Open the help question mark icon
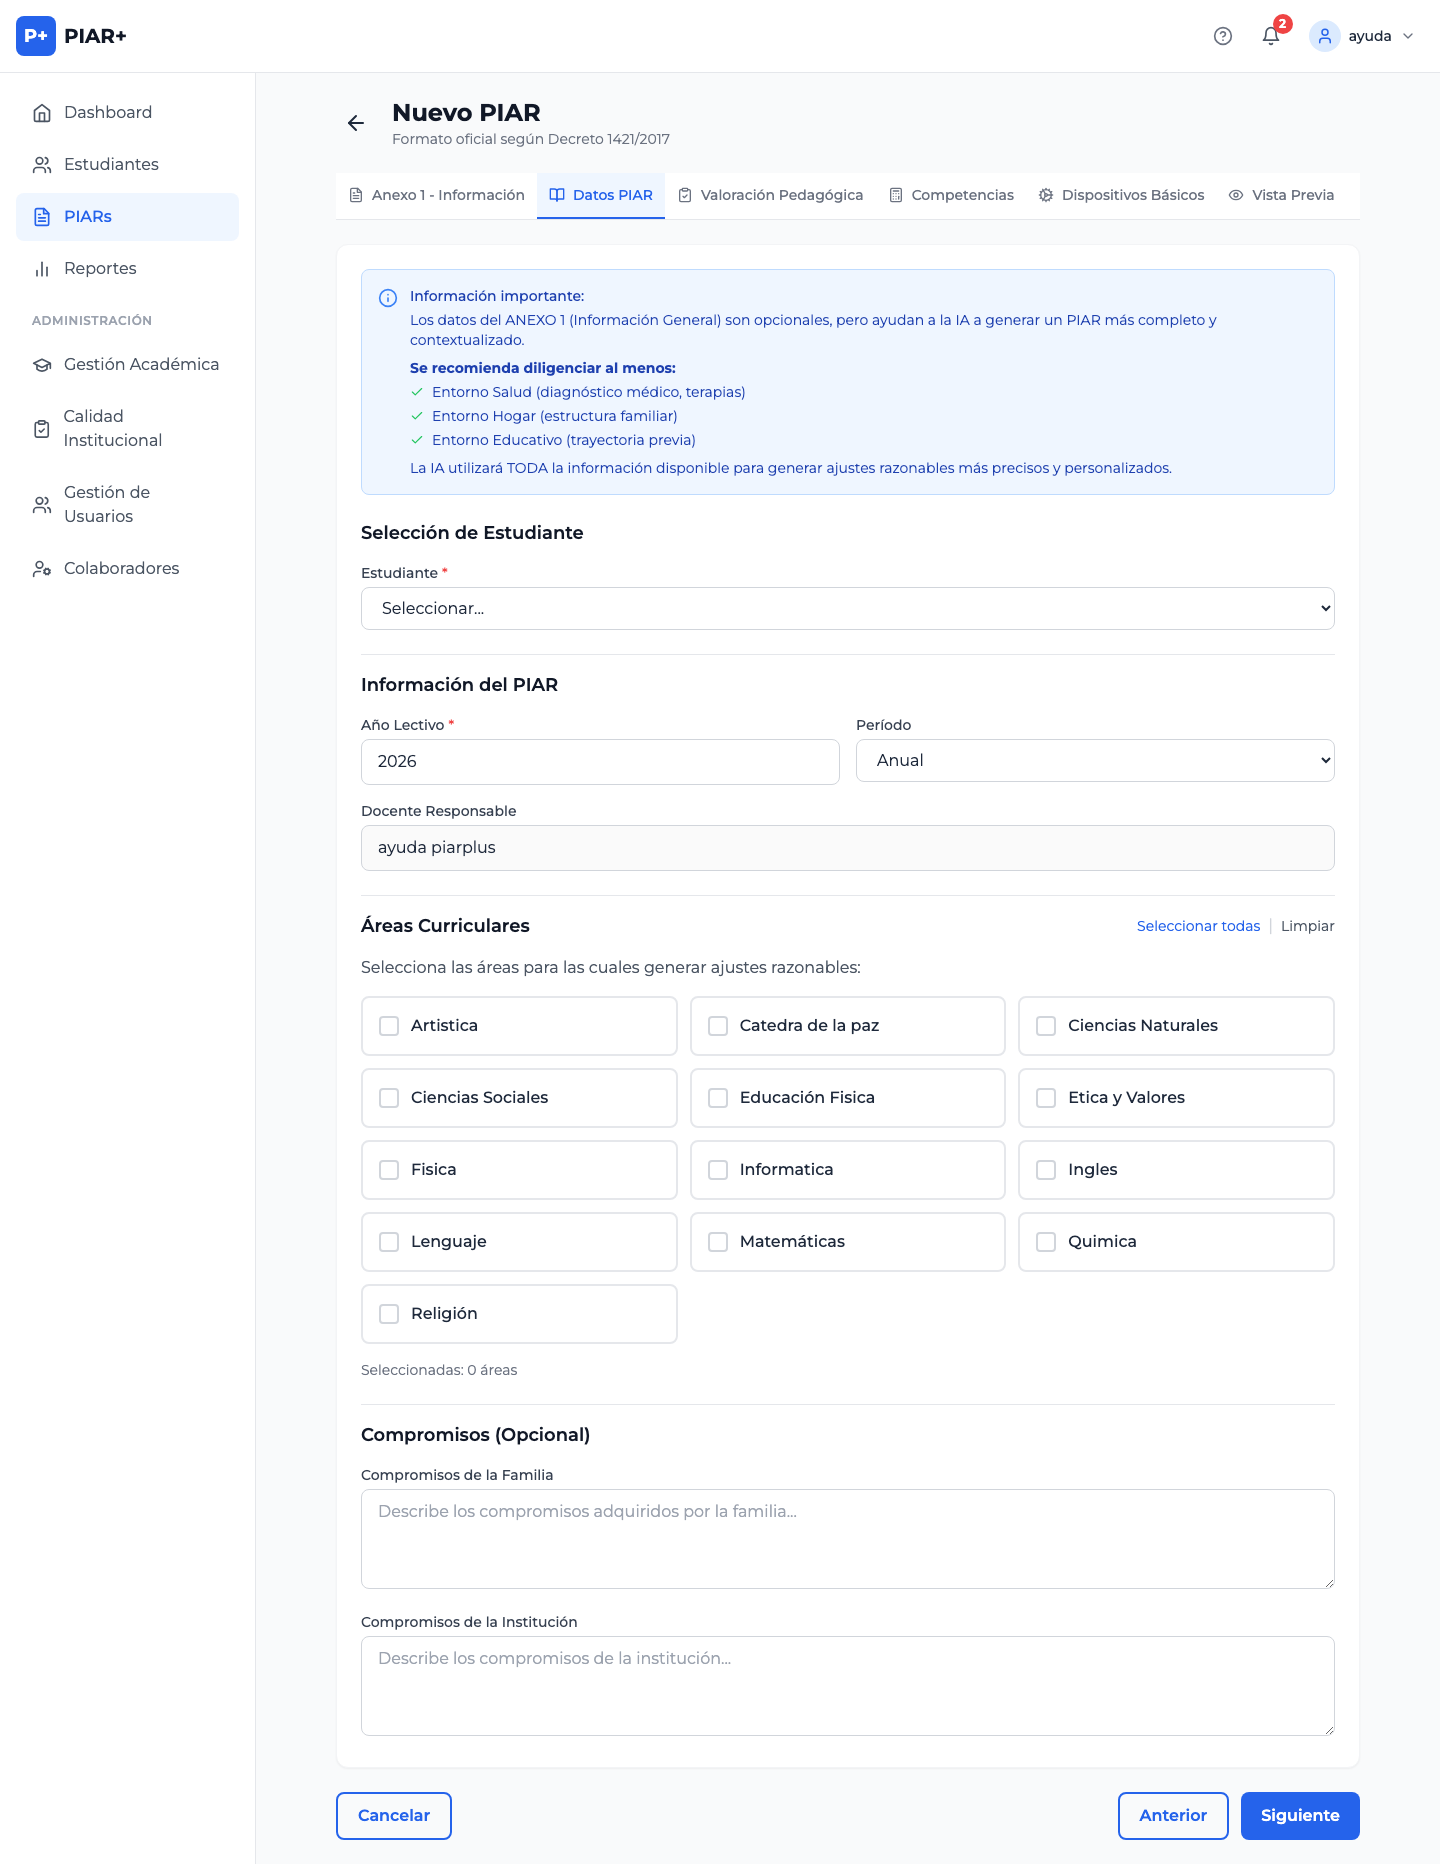Image resolution: width=1440 pixels, height=1864 pixels. coord(1222,36)
